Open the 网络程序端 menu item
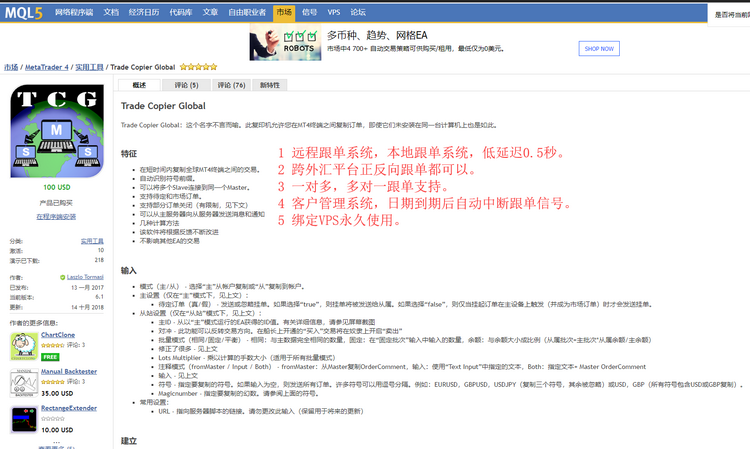The image size is (750, 449). coord(74,12)
